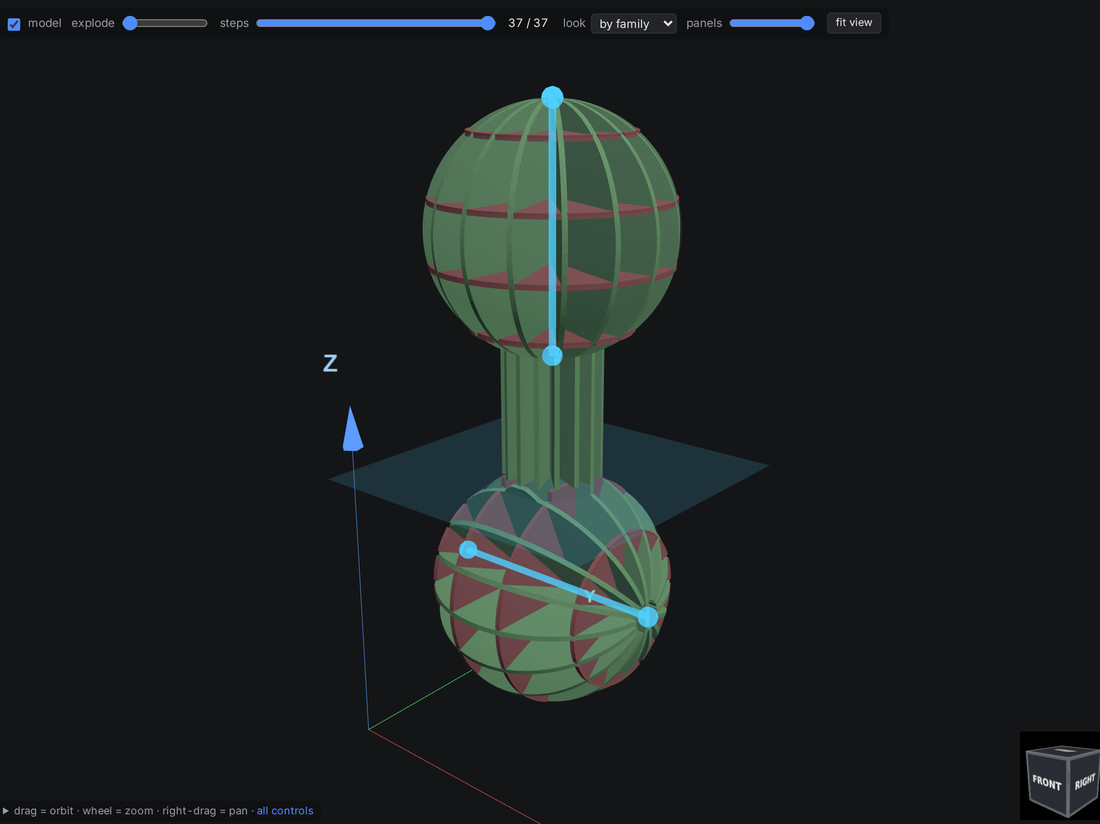This screenshot has height=824, width=1100.
Task: Click the 'model' label text
Action: coord(45,23)
